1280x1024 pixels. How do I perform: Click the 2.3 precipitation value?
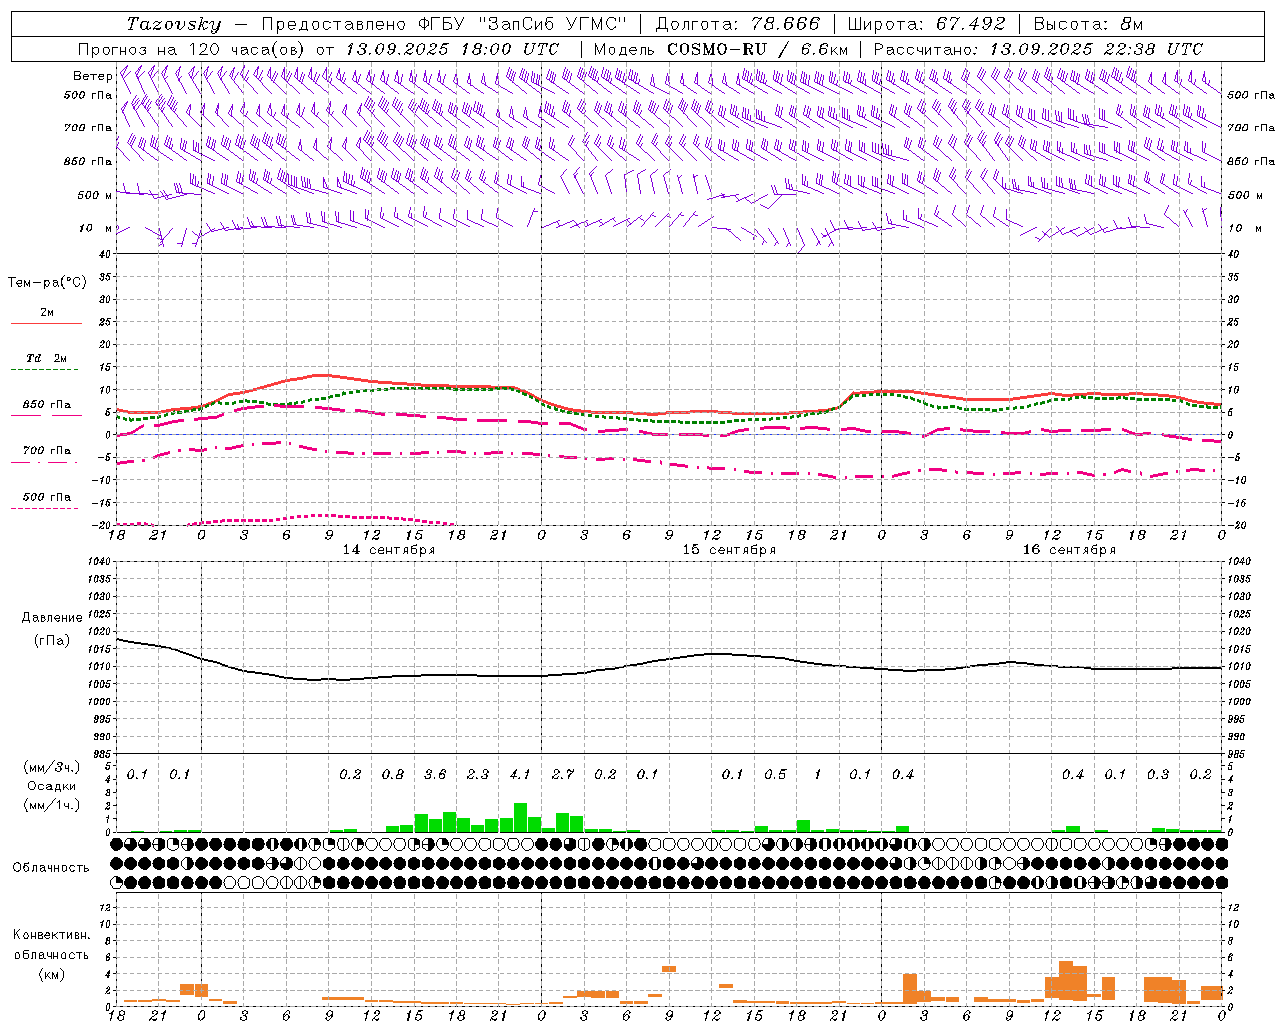point(478,775)
